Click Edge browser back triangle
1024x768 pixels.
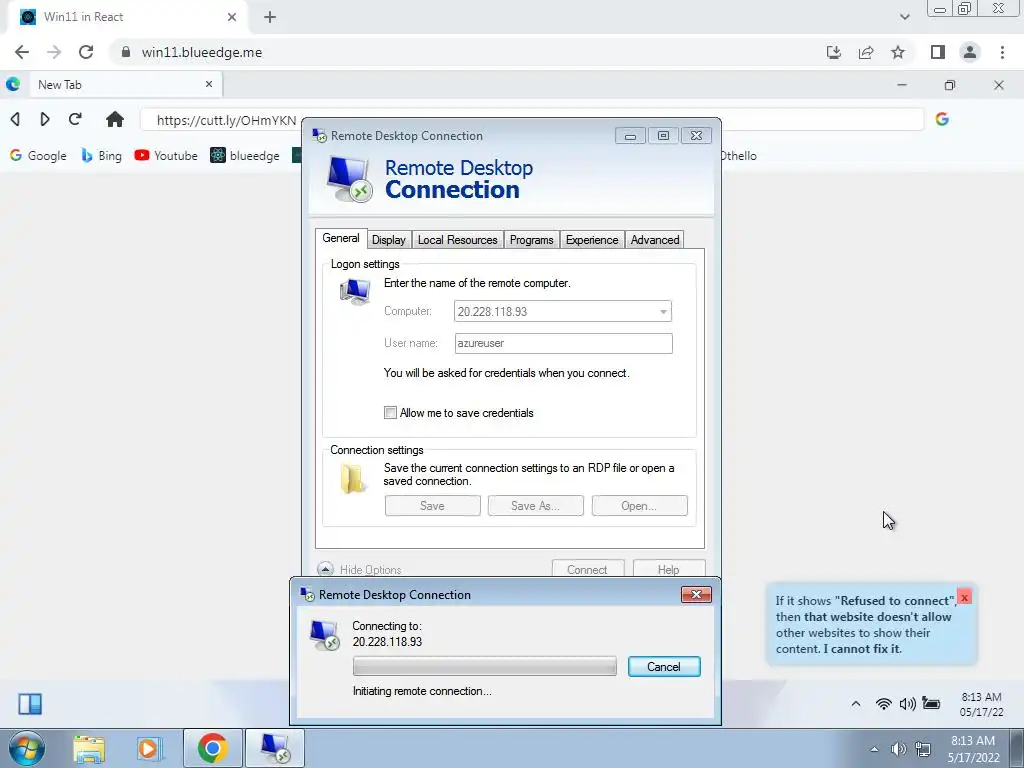15,119
